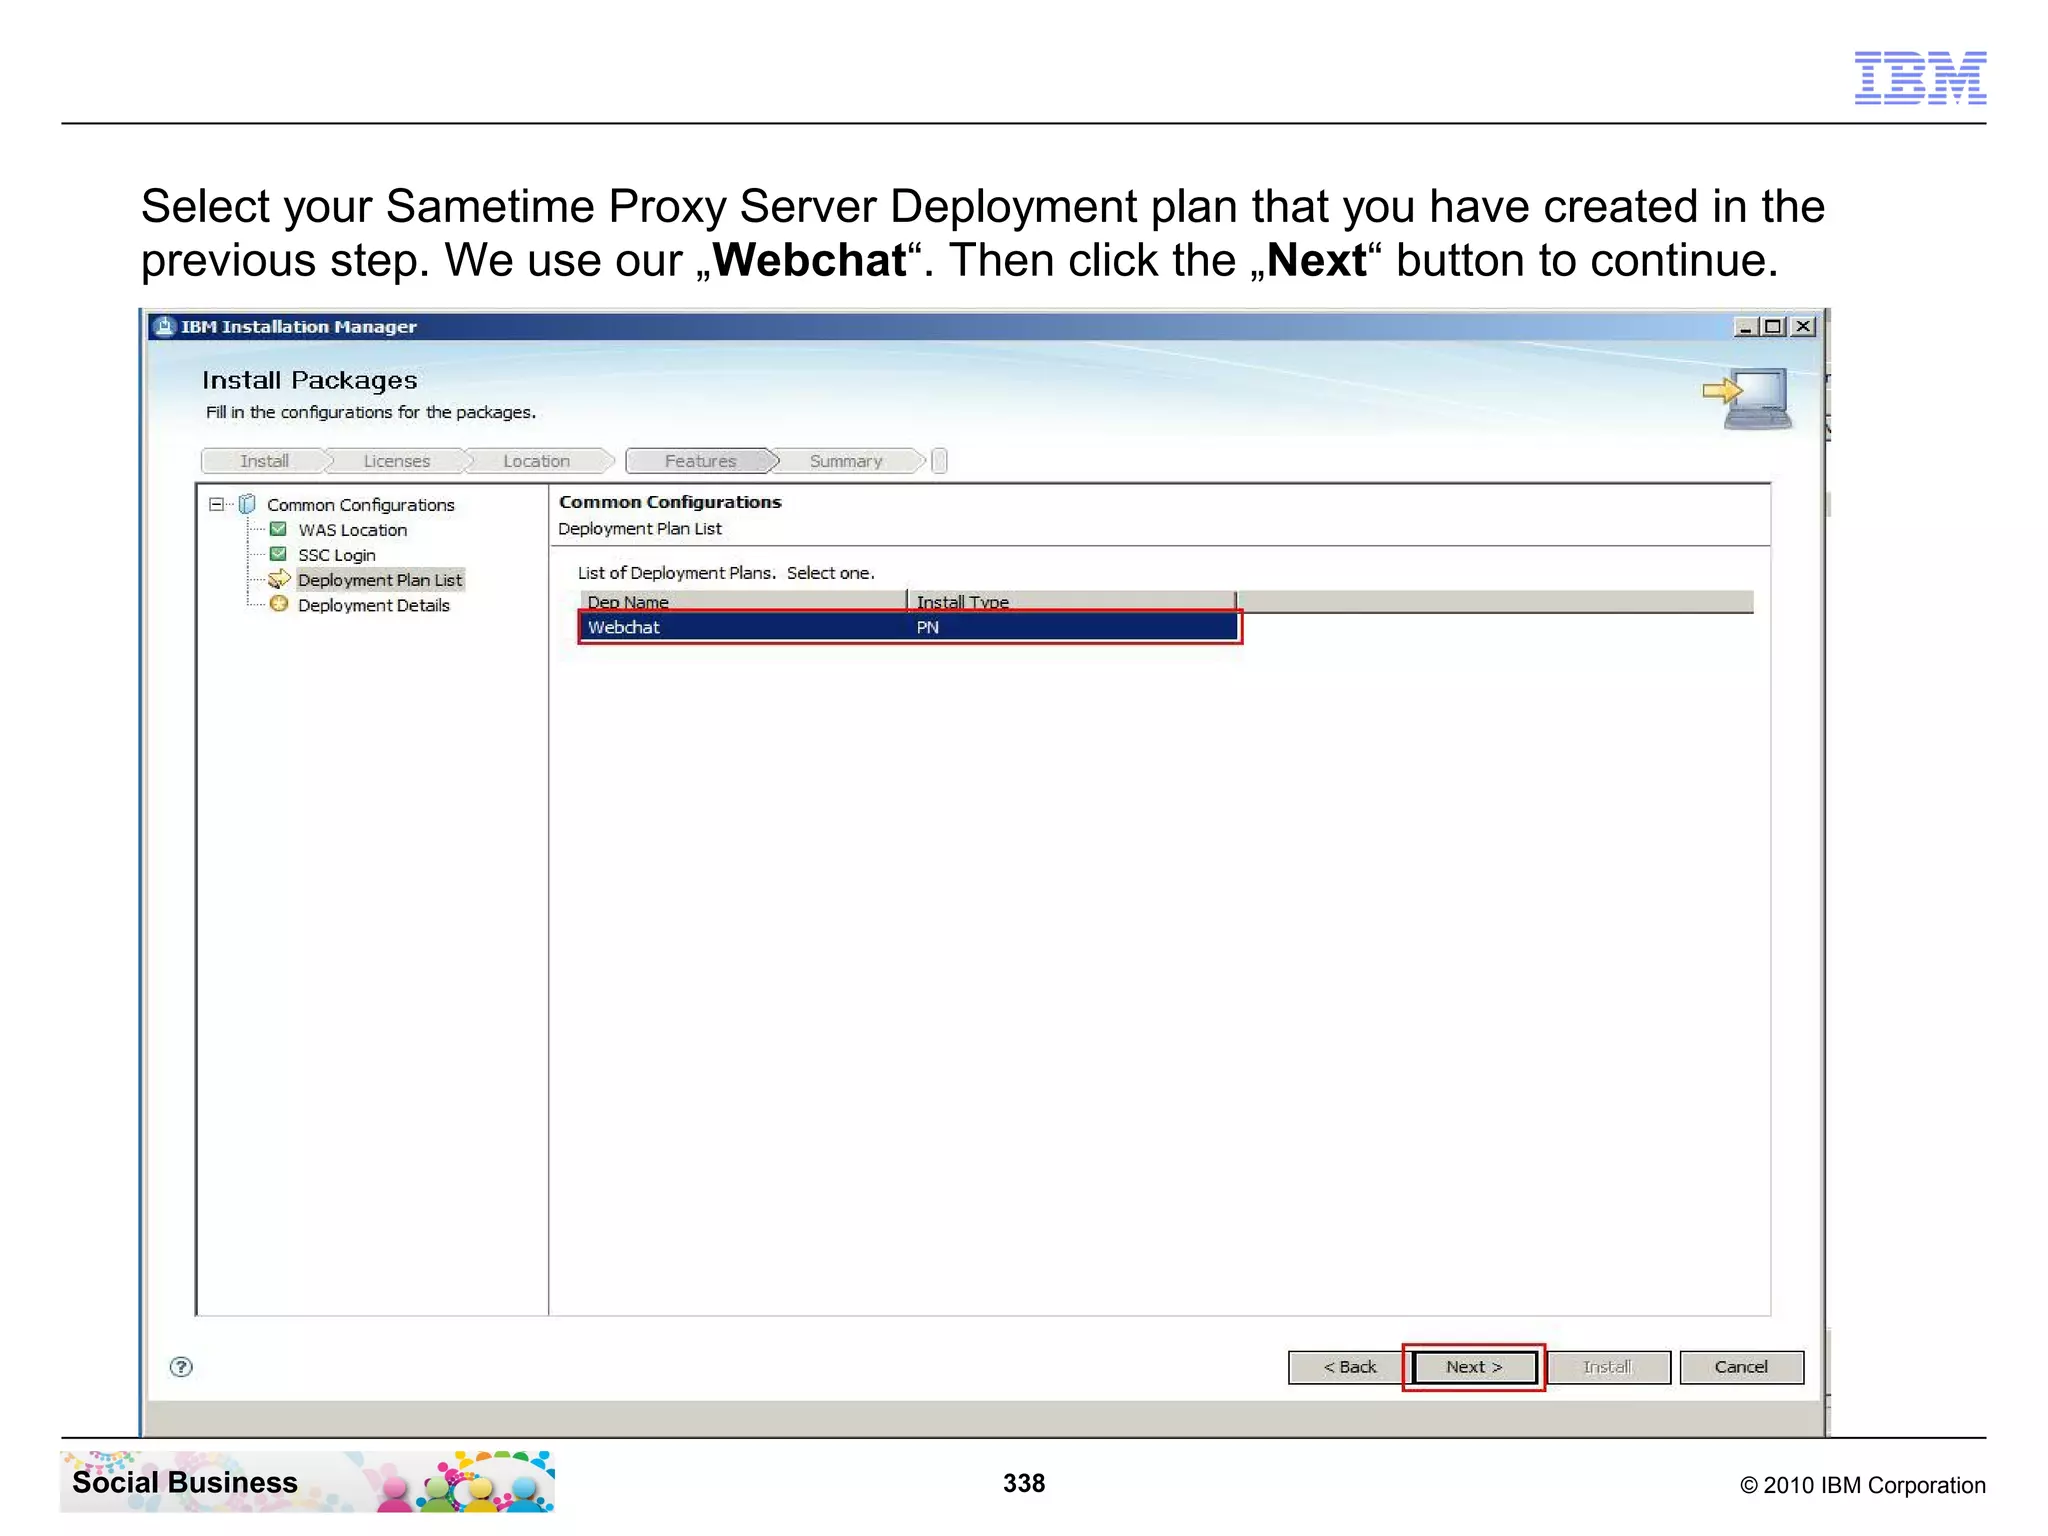2048x1536 pixels.
Task: Click the < Back button
Action: [1350, 1367]
